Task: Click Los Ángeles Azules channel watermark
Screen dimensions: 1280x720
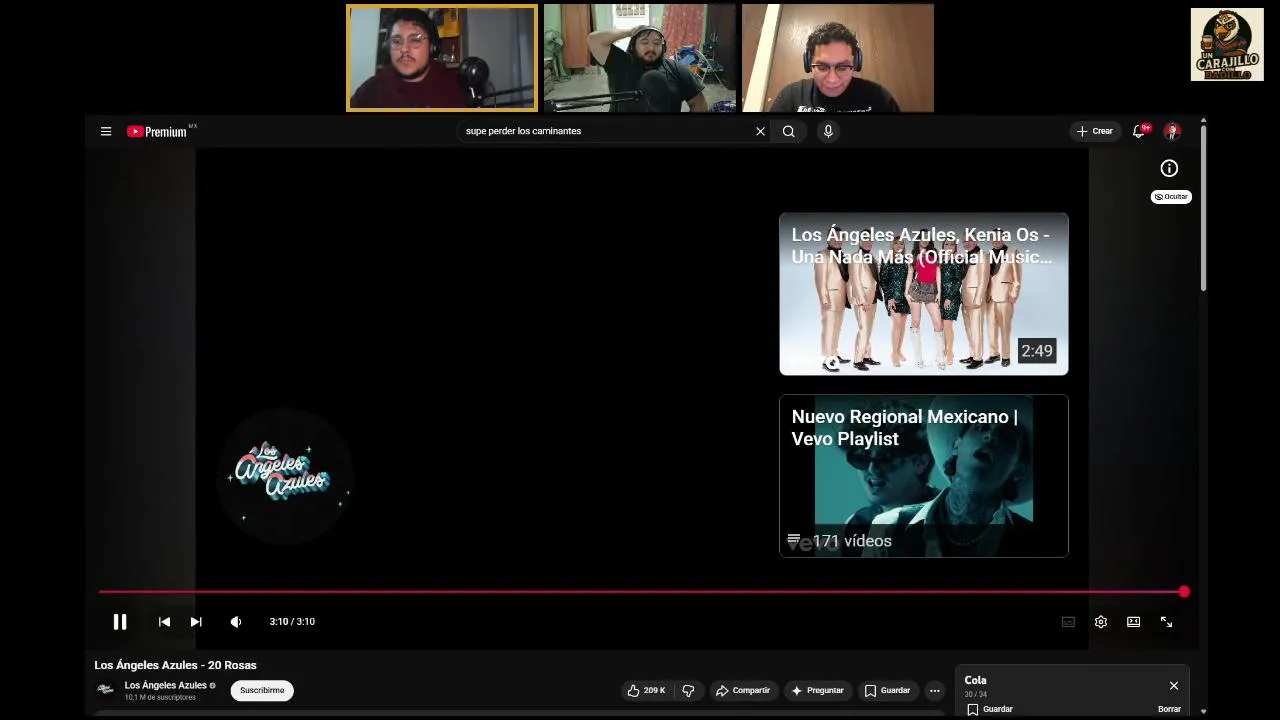Action: pyautogui.click(x=285, y=475)
